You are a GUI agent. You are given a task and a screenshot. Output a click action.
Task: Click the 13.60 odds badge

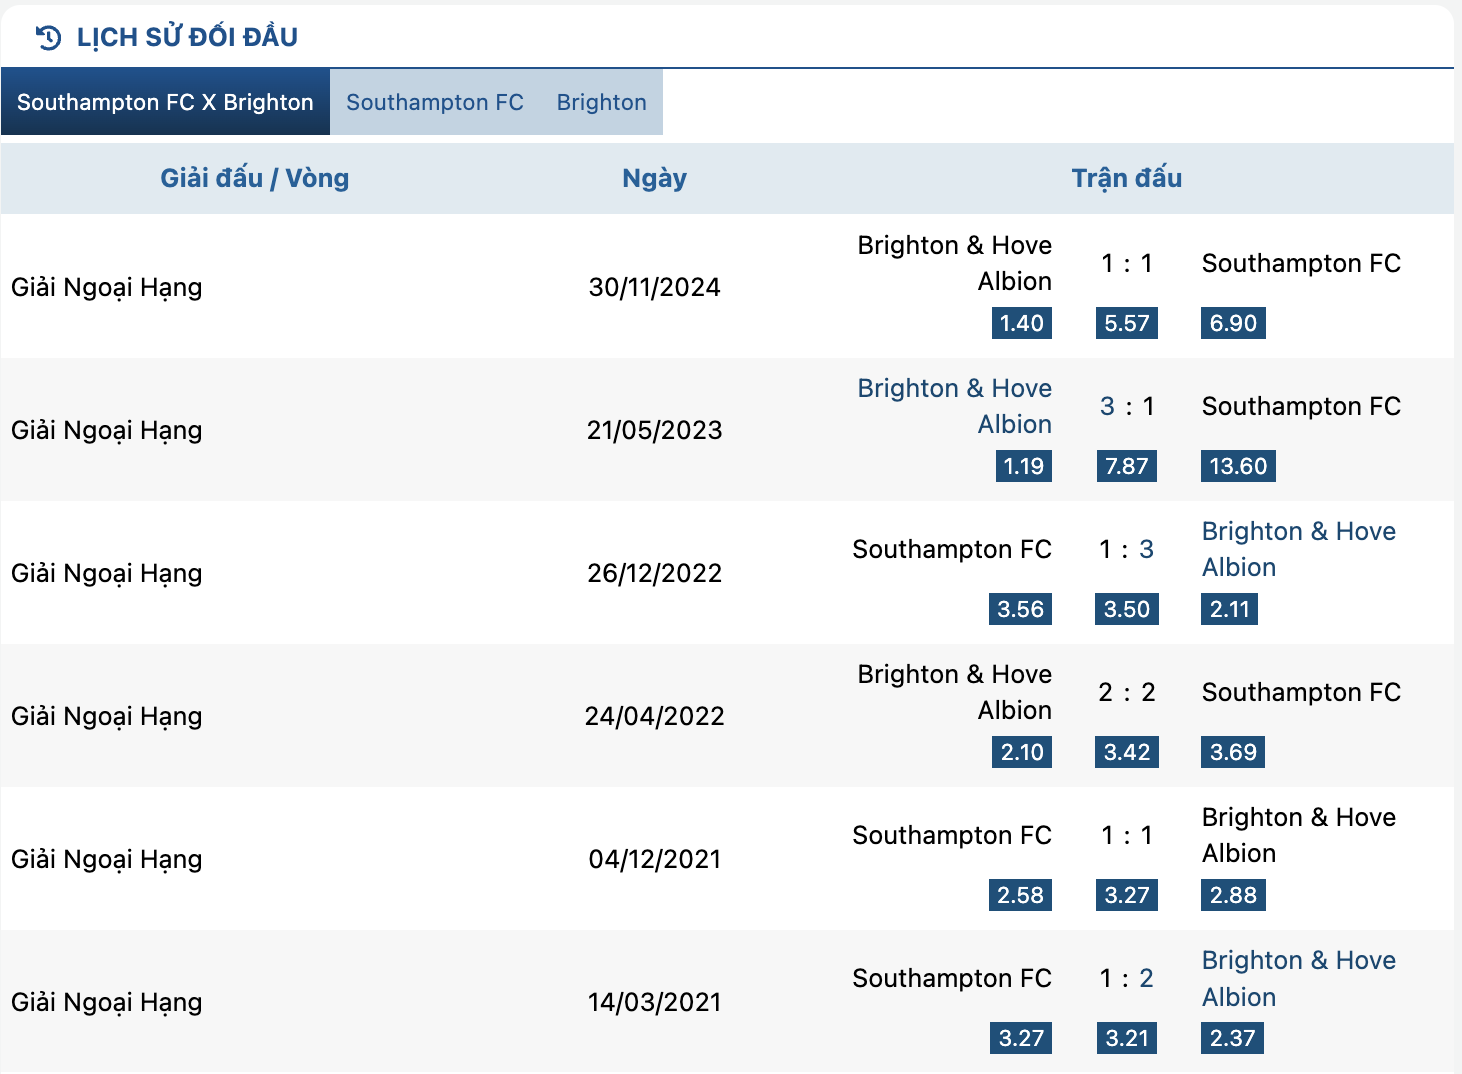[x=1238, y=466]
